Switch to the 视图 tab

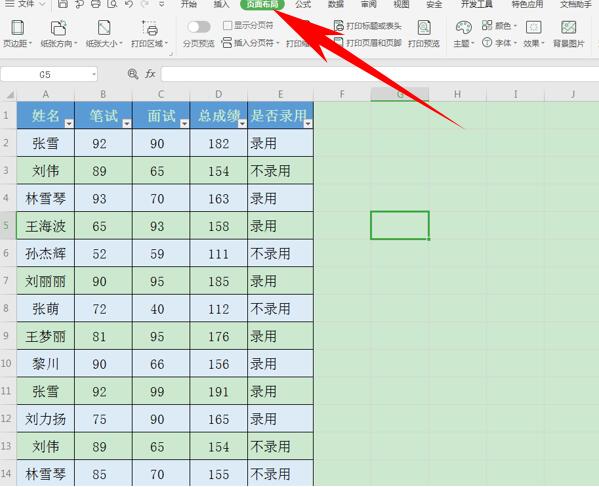click(401, 4)
